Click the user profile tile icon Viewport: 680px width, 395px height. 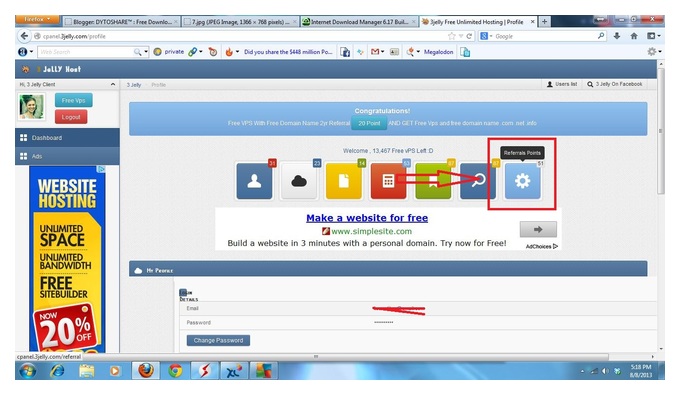tap(254, 181)
